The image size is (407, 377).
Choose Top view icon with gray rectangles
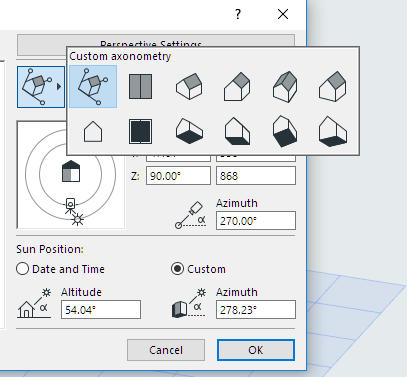coord(140,87)
